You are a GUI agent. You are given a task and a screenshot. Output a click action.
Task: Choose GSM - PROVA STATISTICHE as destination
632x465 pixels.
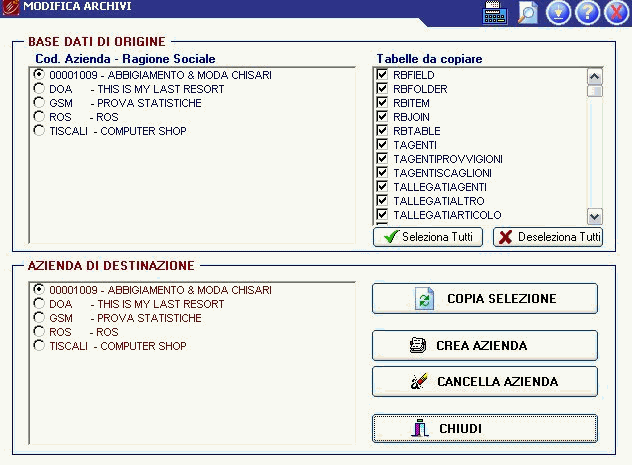[39, 318]
